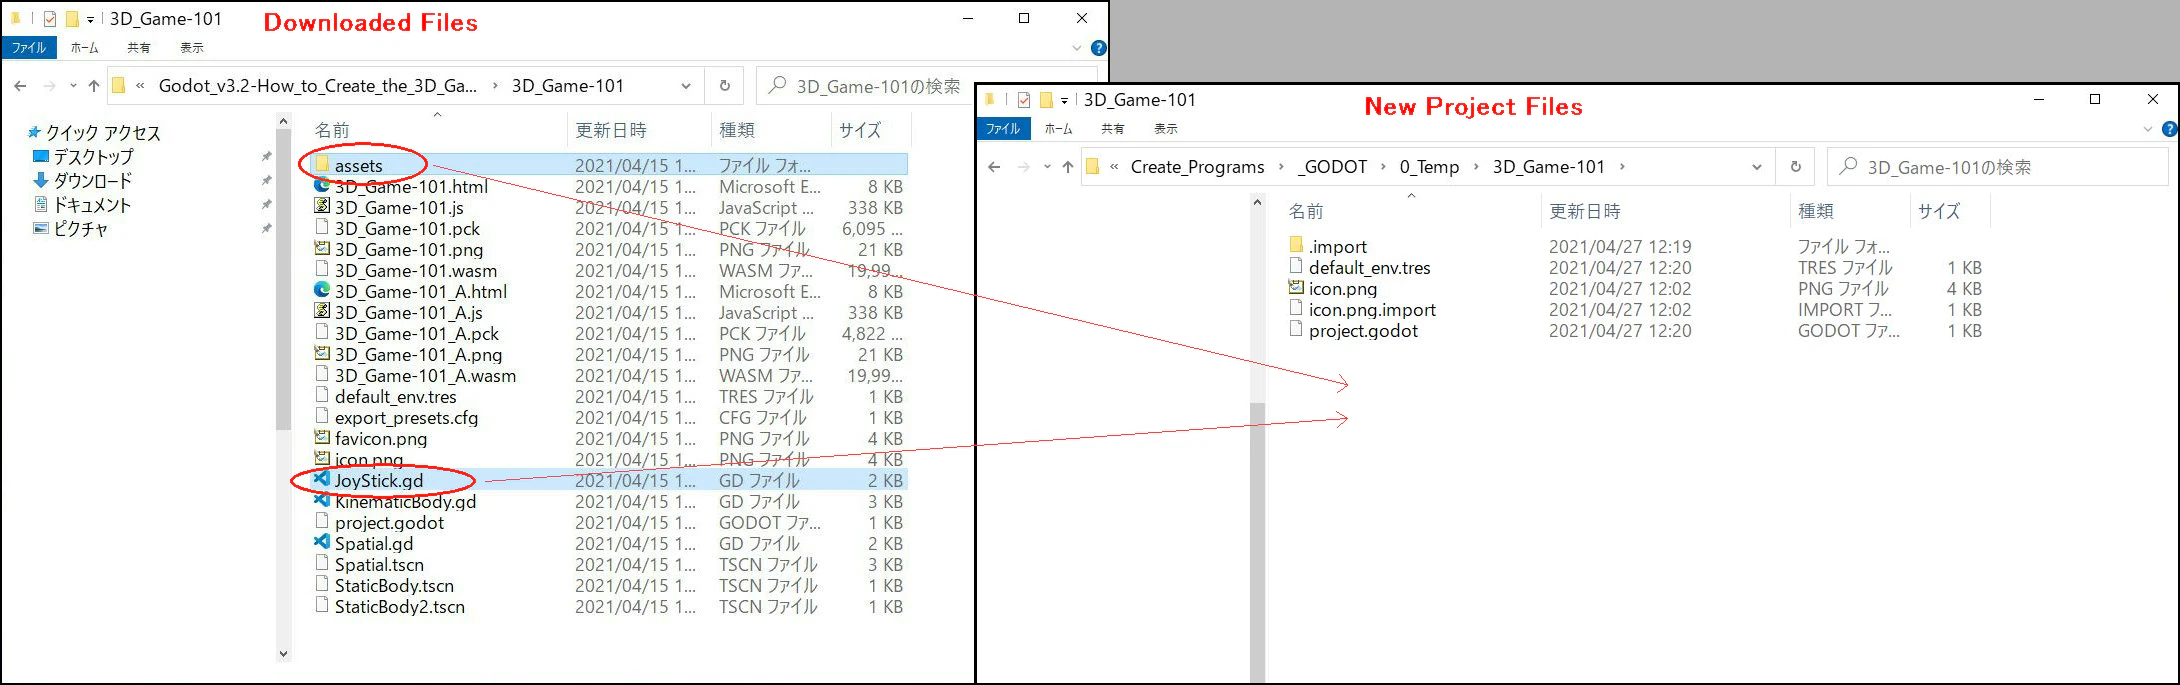This screenshot has height=685, width=2180.
Task: Click the help icon in the left window's ribbon
Action: [1098, 47]
